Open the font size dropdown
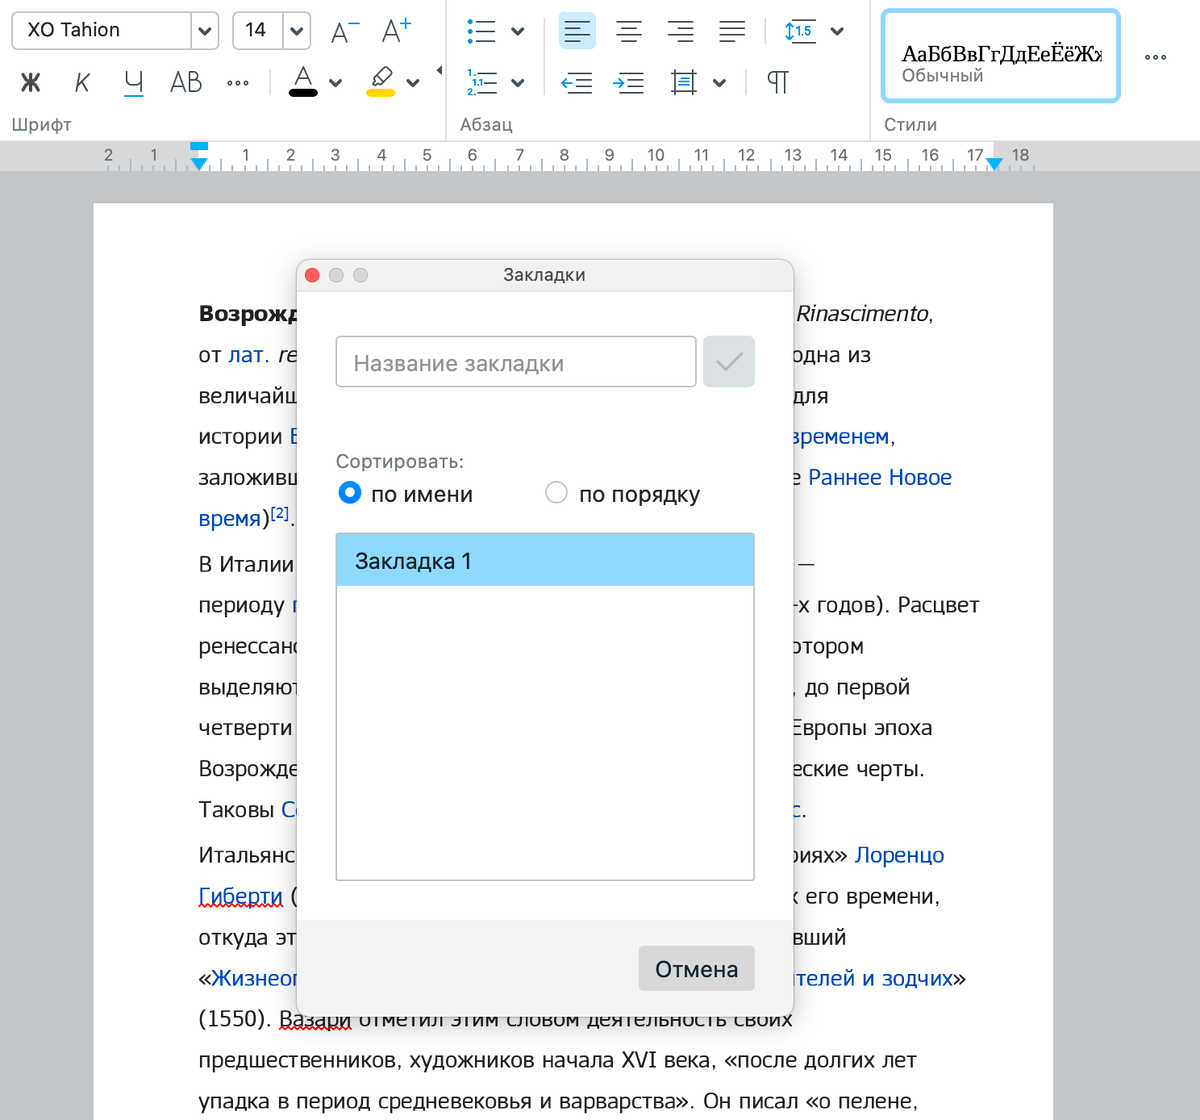 (297, 31)
